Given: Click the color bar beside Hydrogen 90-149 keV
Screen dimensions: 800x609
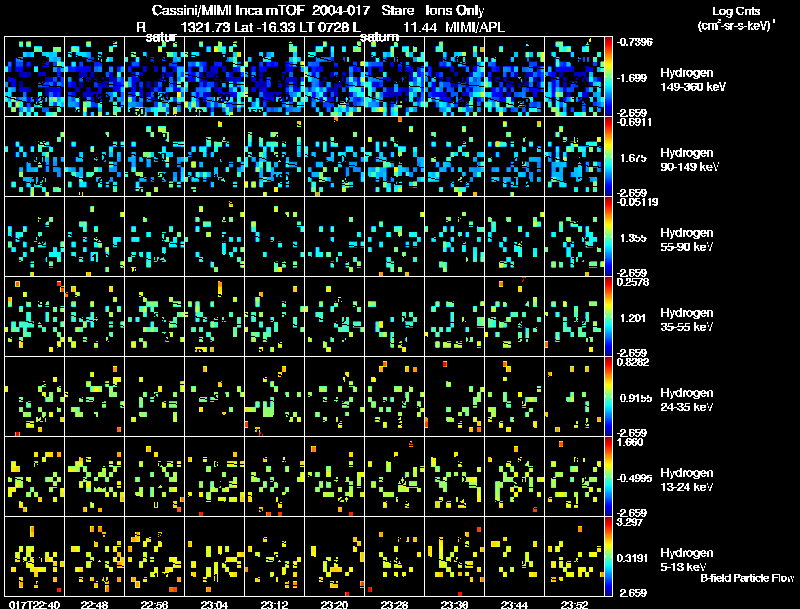Looking at the screenshot, I should [608, 157].
